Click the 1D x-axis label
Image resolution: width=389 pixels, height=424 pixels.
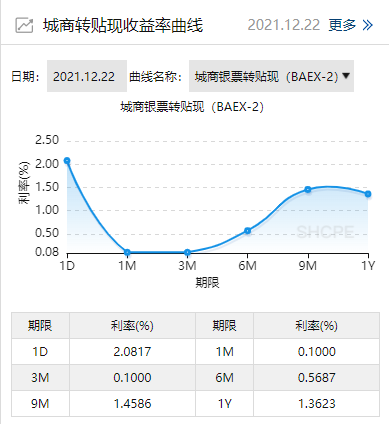coord(67,266)
